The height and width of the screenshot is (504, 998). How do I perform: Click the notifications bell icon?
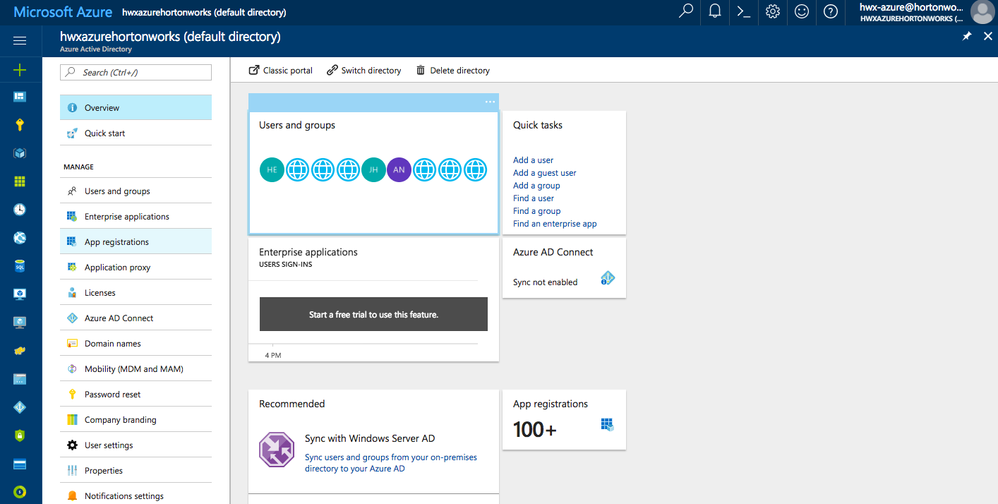point(714,12)
